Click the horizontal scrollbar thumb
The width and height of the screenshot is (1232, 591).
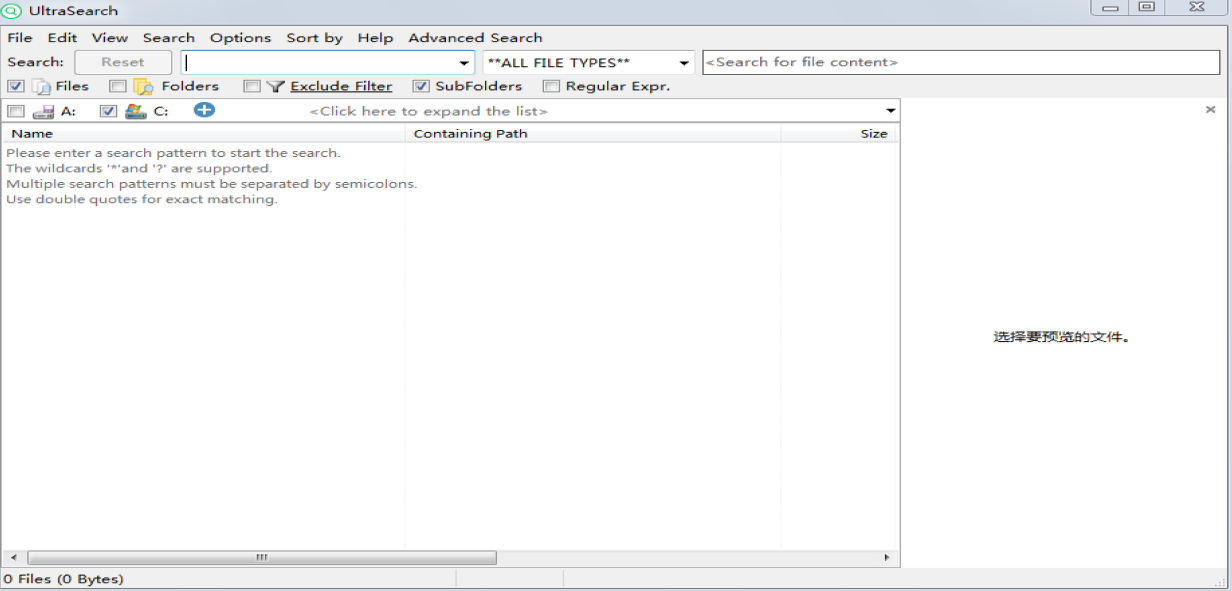tap(262, 558)
